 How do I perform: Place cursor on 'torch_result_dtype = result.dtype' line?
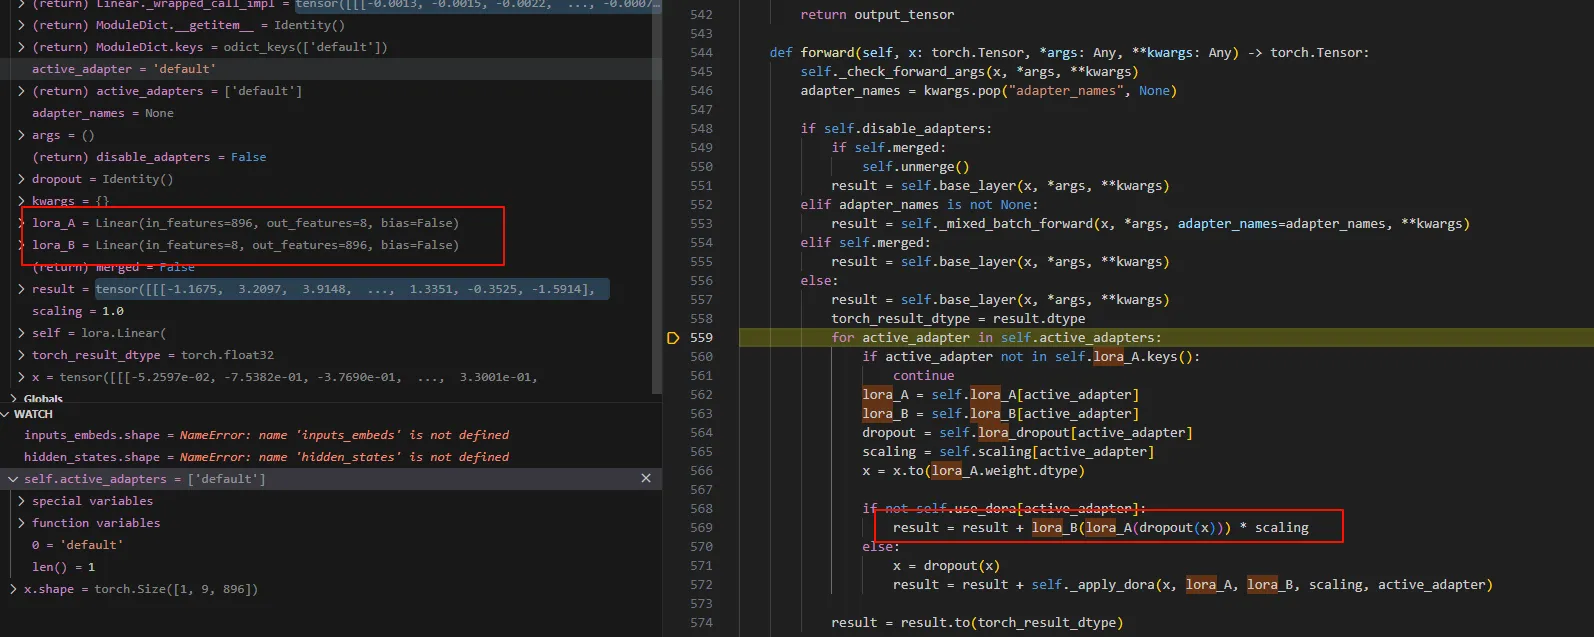point(958,319)
